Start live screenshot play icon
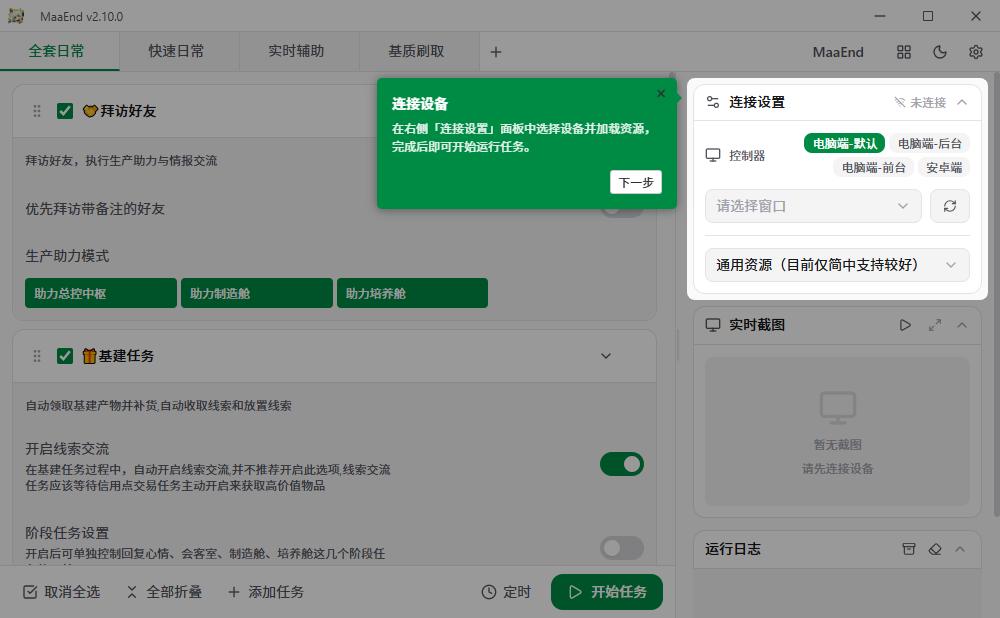This screenshot has width=1000, height=618. [905, 325]
